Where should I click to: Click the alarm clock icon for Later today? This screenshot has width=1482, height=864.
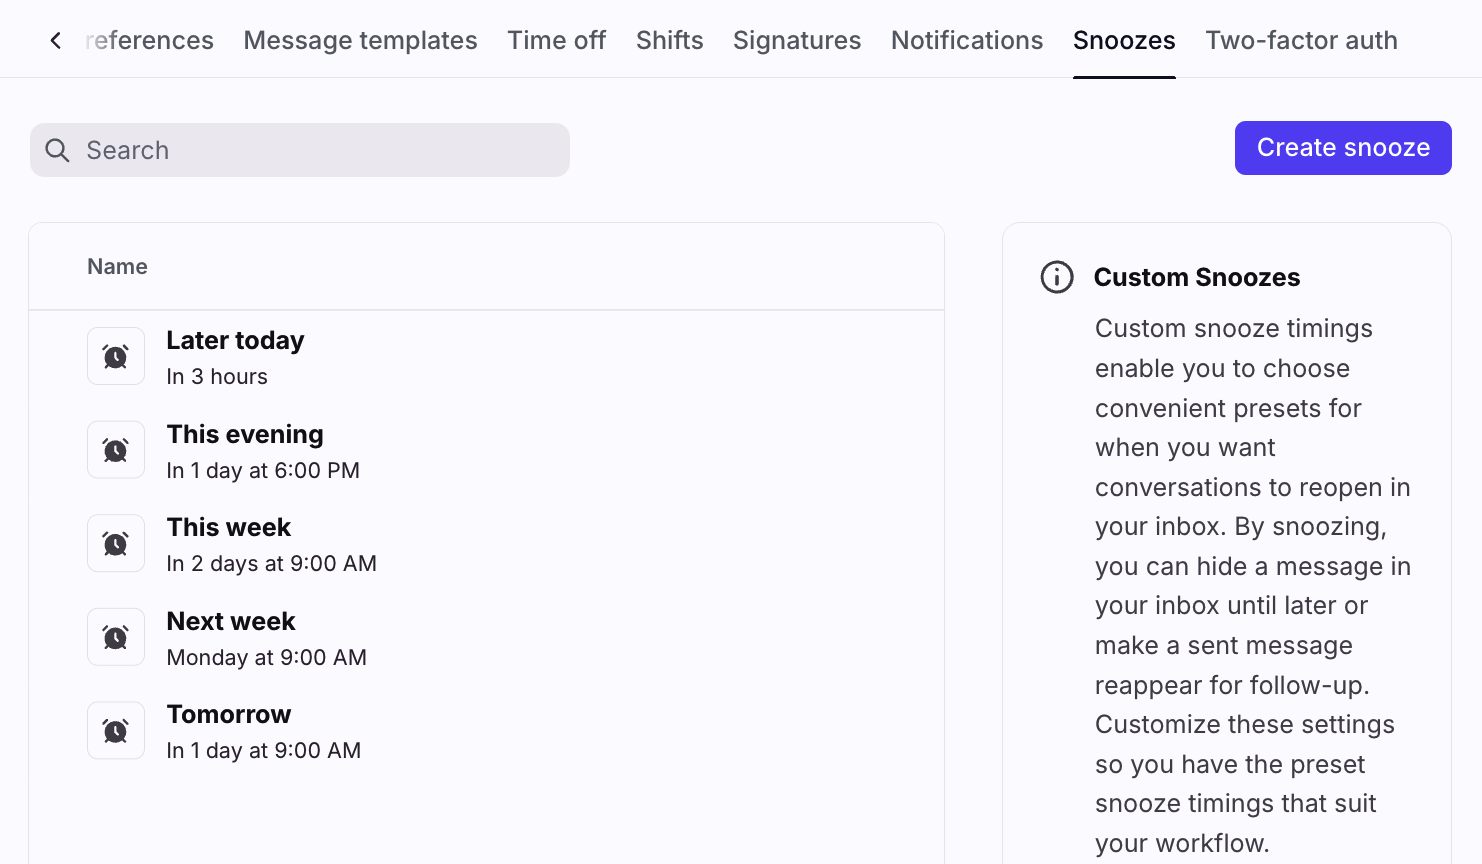116,357
